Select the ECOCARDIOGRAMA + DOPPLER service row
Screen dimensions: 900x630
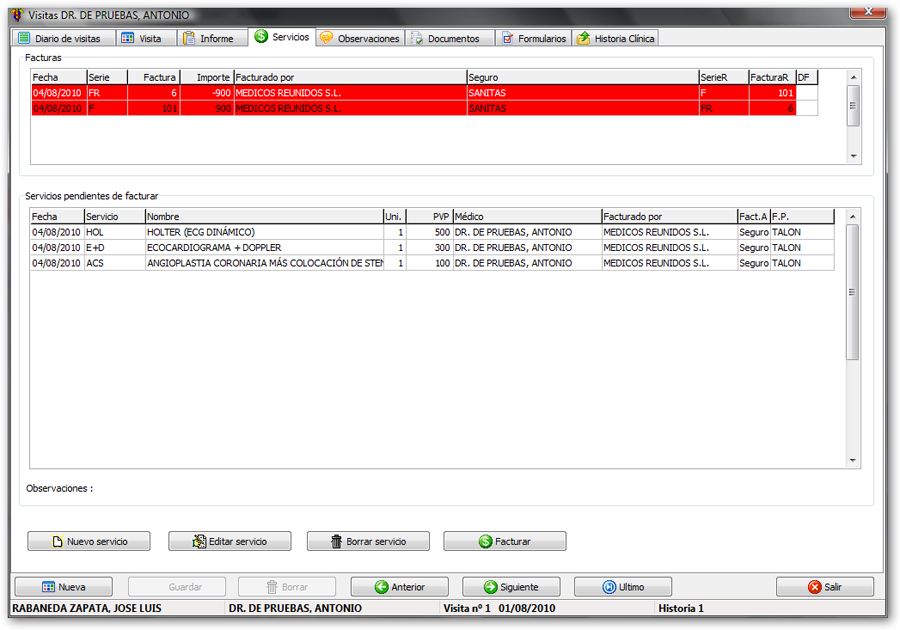point(264,247)
